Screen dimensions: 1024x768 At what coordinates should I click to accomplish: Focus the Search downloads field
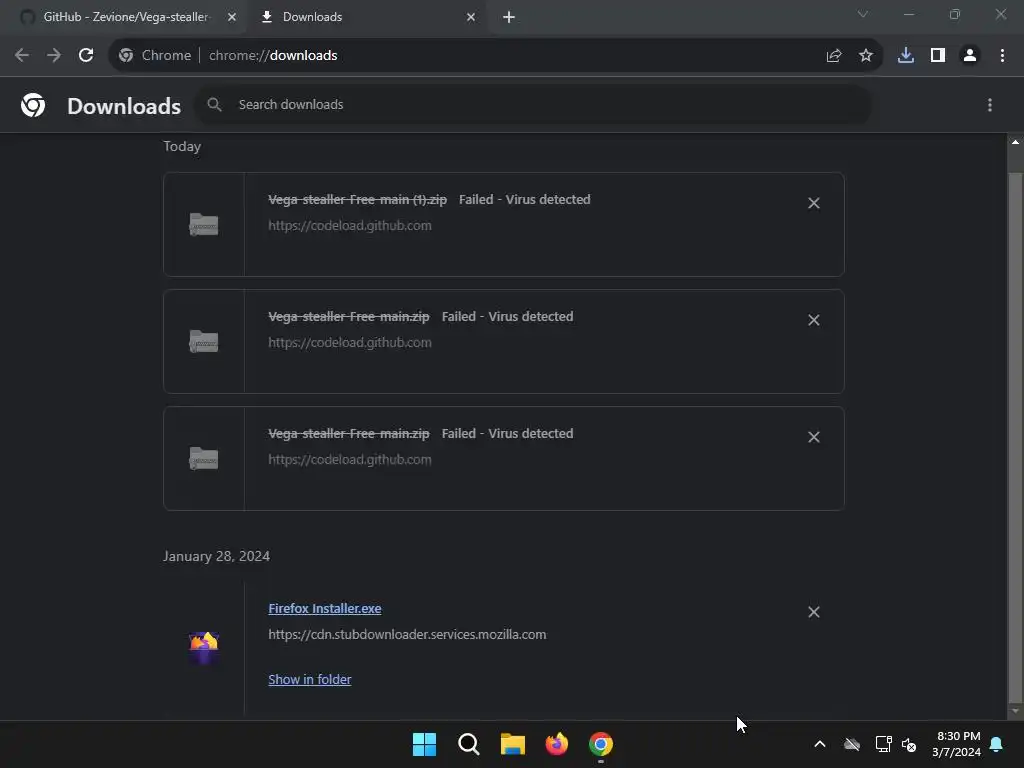pyautogui.click(x=533, y=104)
